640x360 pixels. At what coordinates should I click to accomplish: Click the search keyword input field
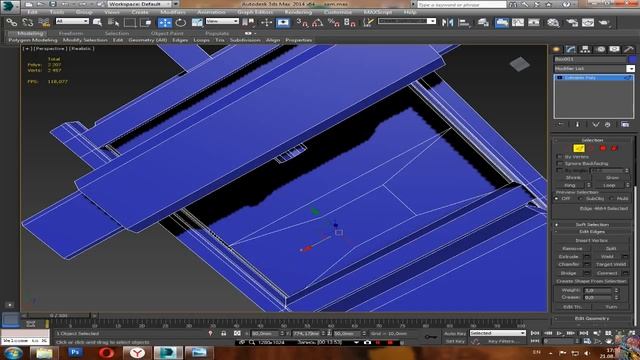462,4
